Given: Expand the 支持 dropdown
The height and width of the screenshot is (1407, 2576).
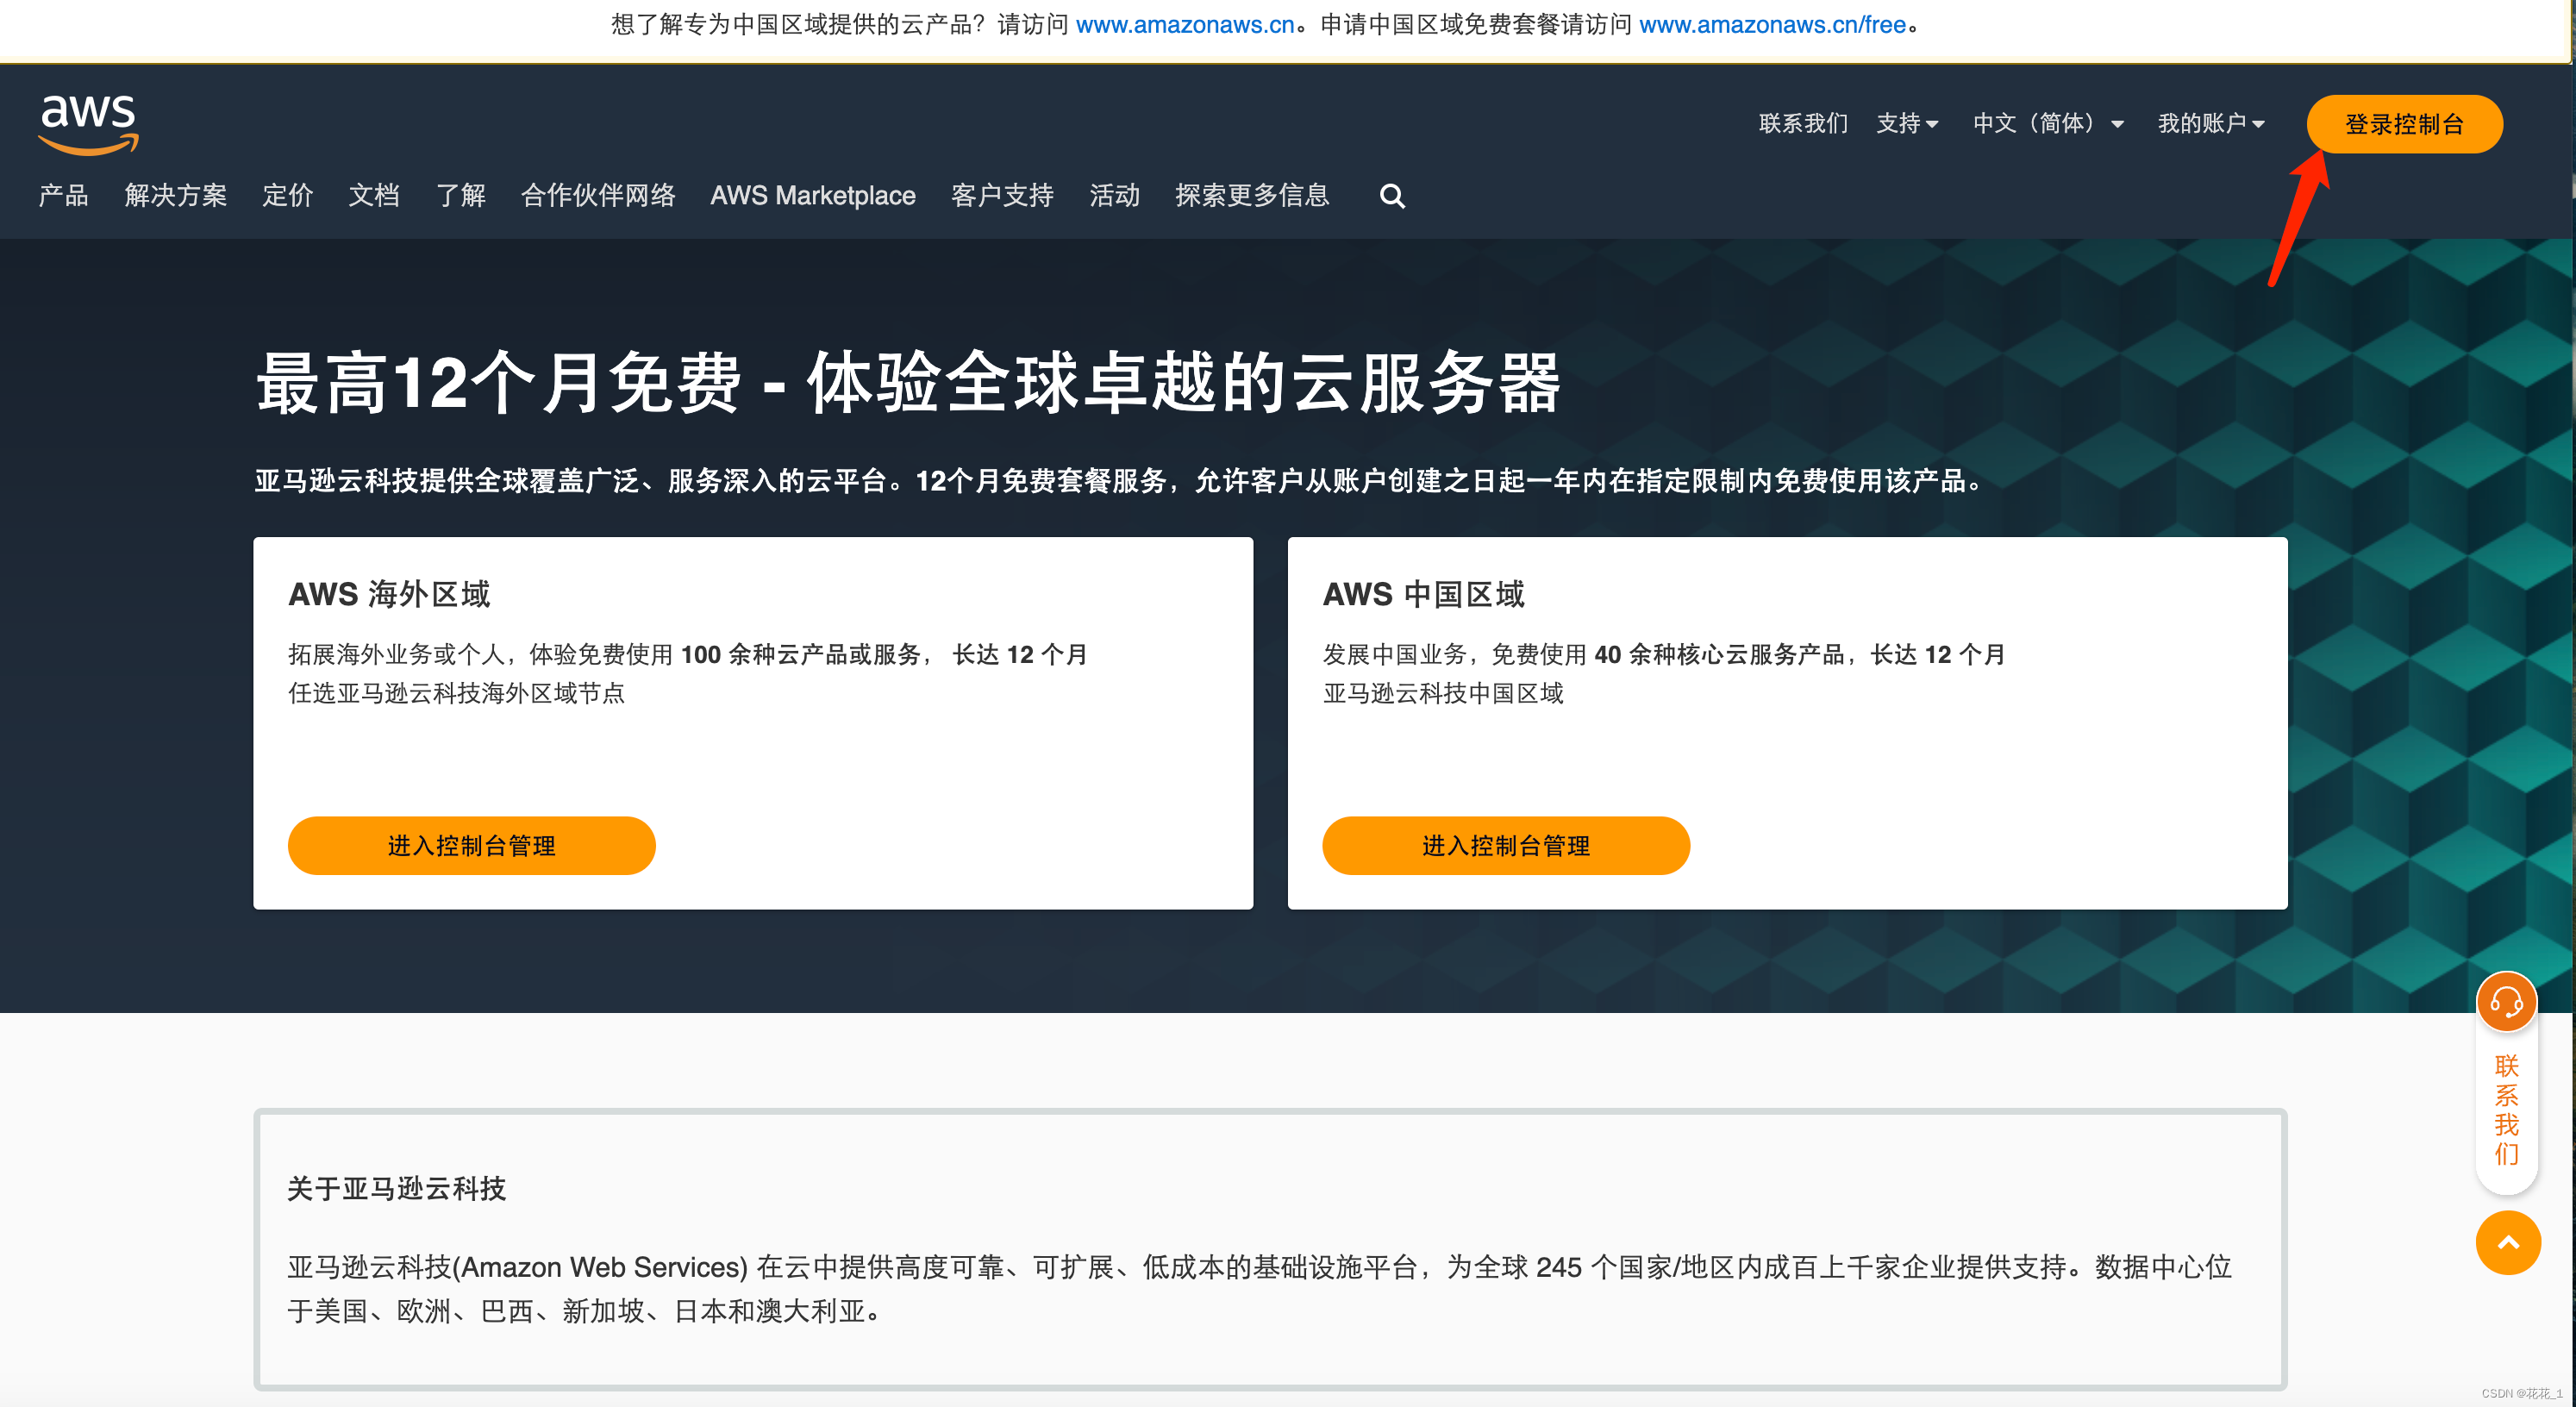Looking at the screenshot, I should pos(1907,123).
